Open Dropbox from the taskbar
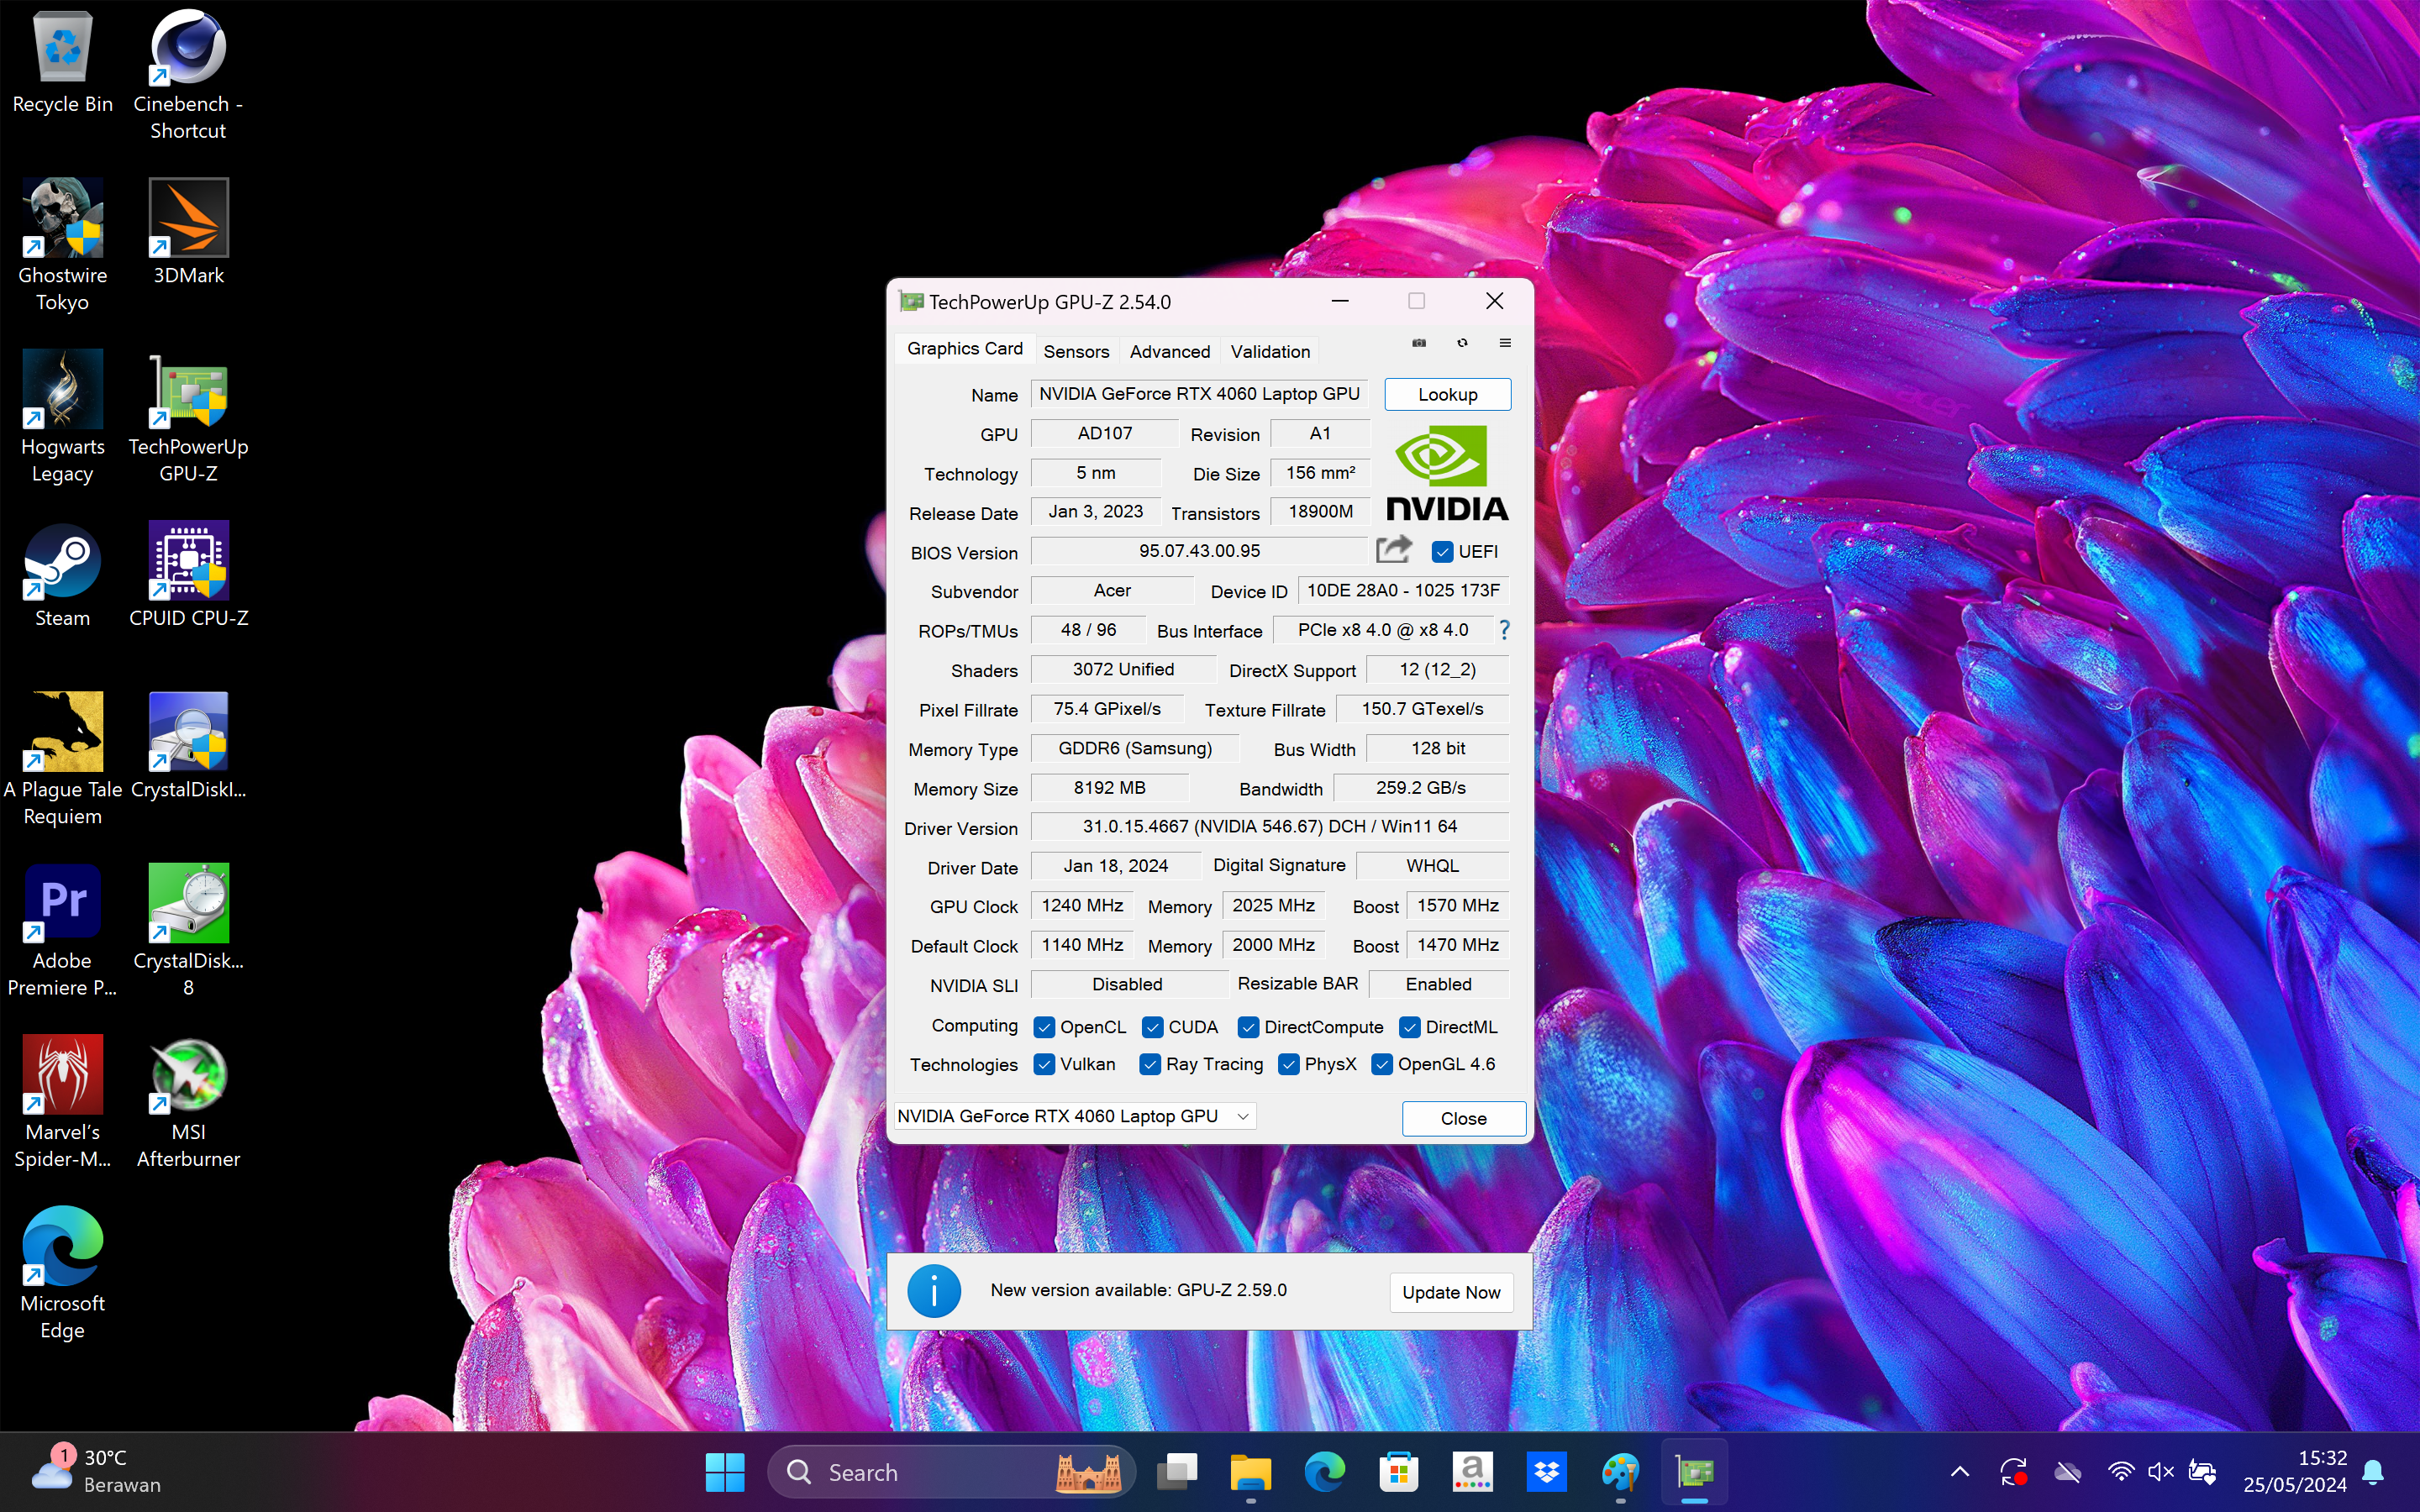 coord(1546,1472)
